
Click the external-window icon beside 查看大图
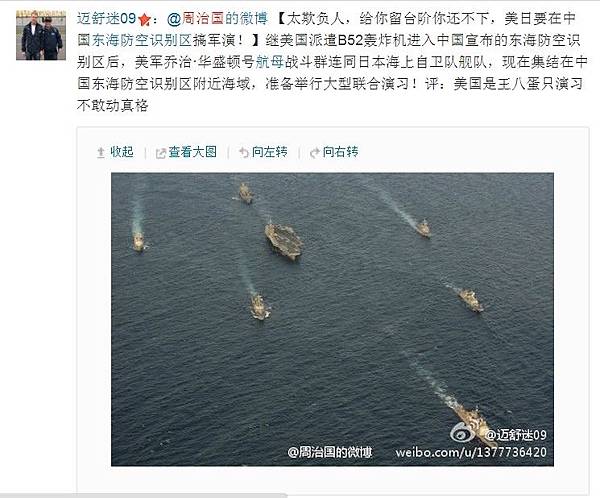[161, 153]
